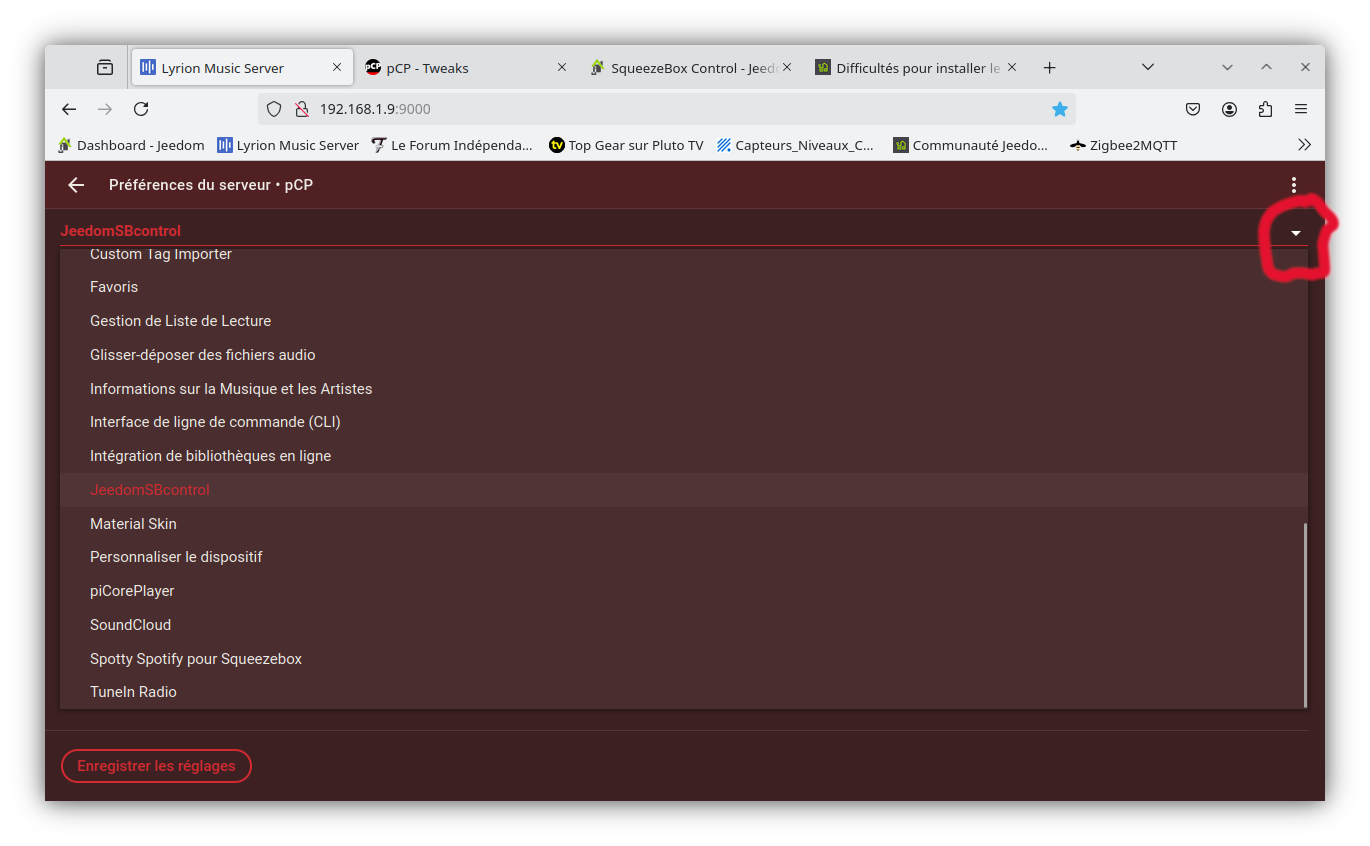Close the SqueezeBox Control tab

point(787,68)
